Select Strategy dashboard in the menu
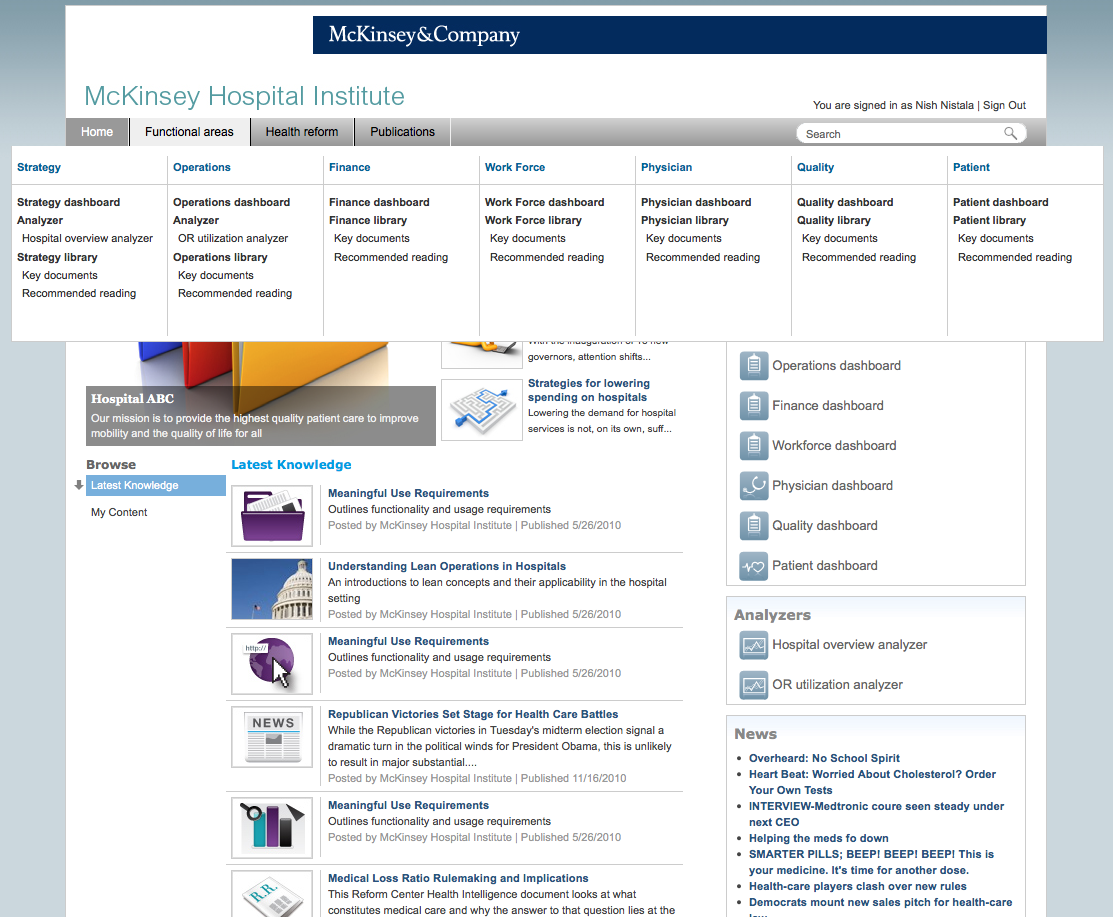Image resolution: width=1113 pixels, height=917 pixels. pos(68,202)
